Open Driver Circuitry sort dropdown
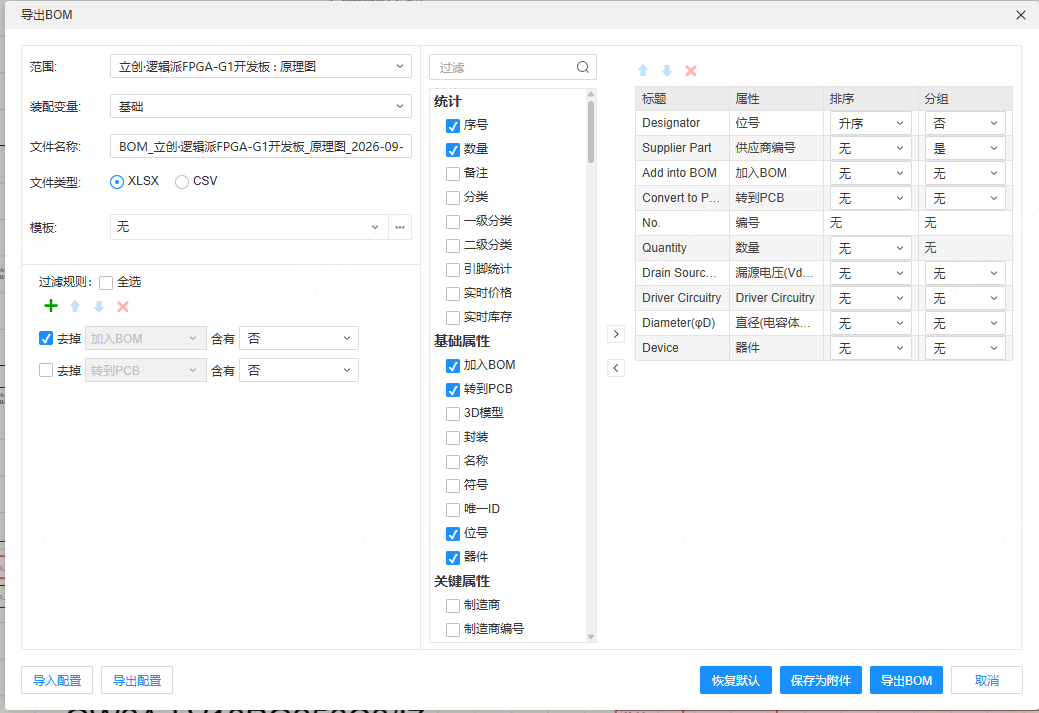Screen dimensions: 1039x713 pos(870,298)
